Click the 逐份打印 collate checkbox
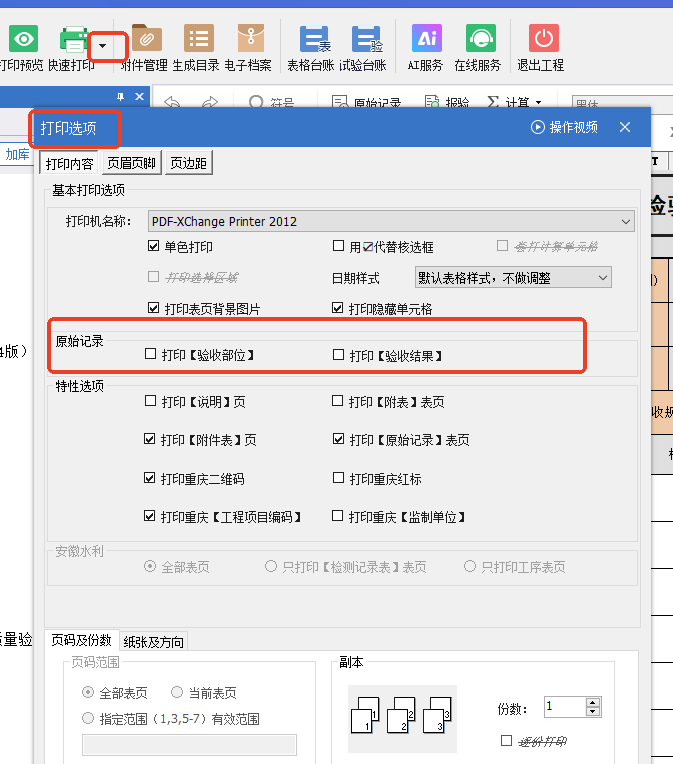 pos(506,741)
